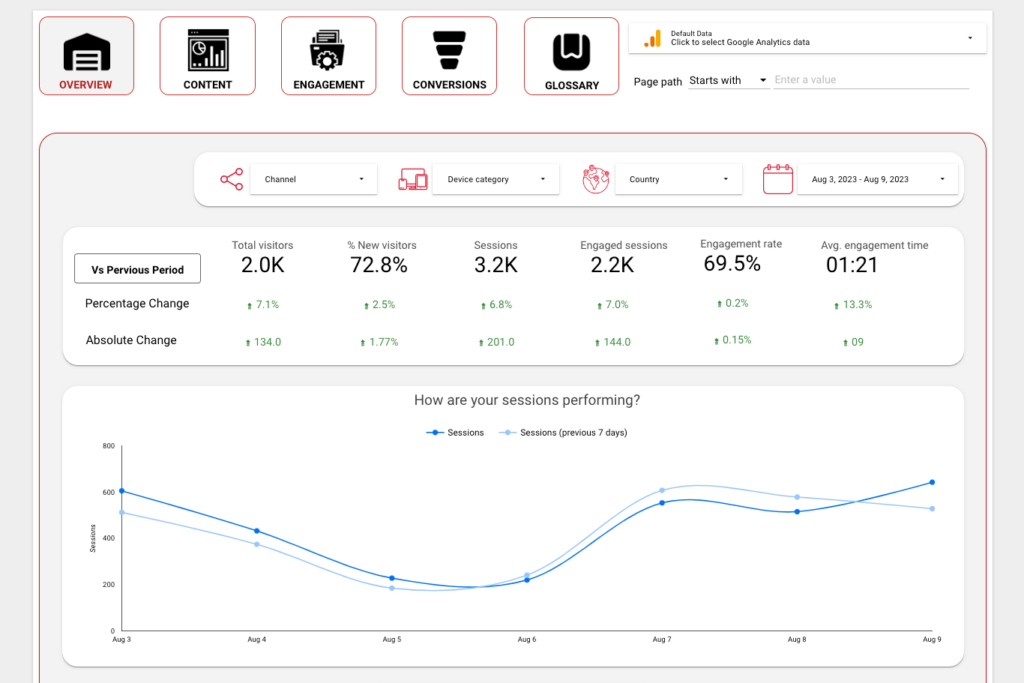Click the share icon beside Channel

click(231, 180)
